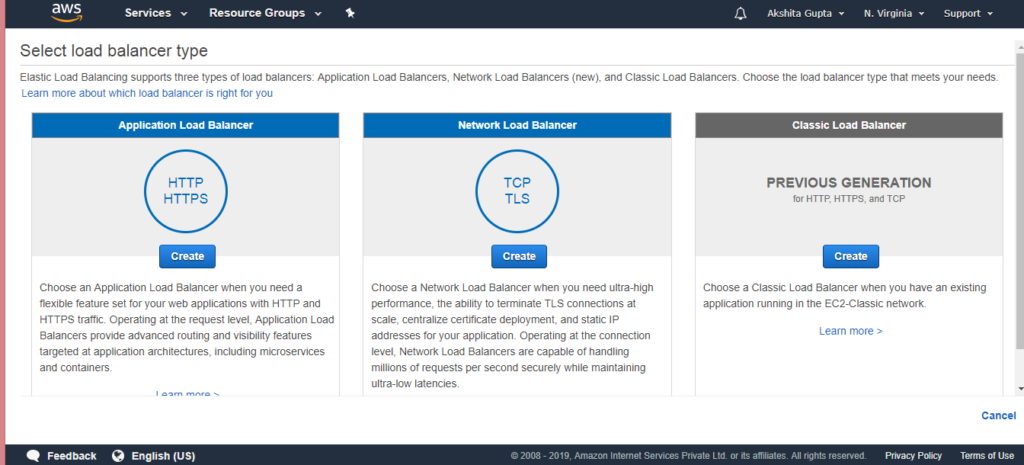Click the PREVIOUS GENERATION text

(849, 183)
